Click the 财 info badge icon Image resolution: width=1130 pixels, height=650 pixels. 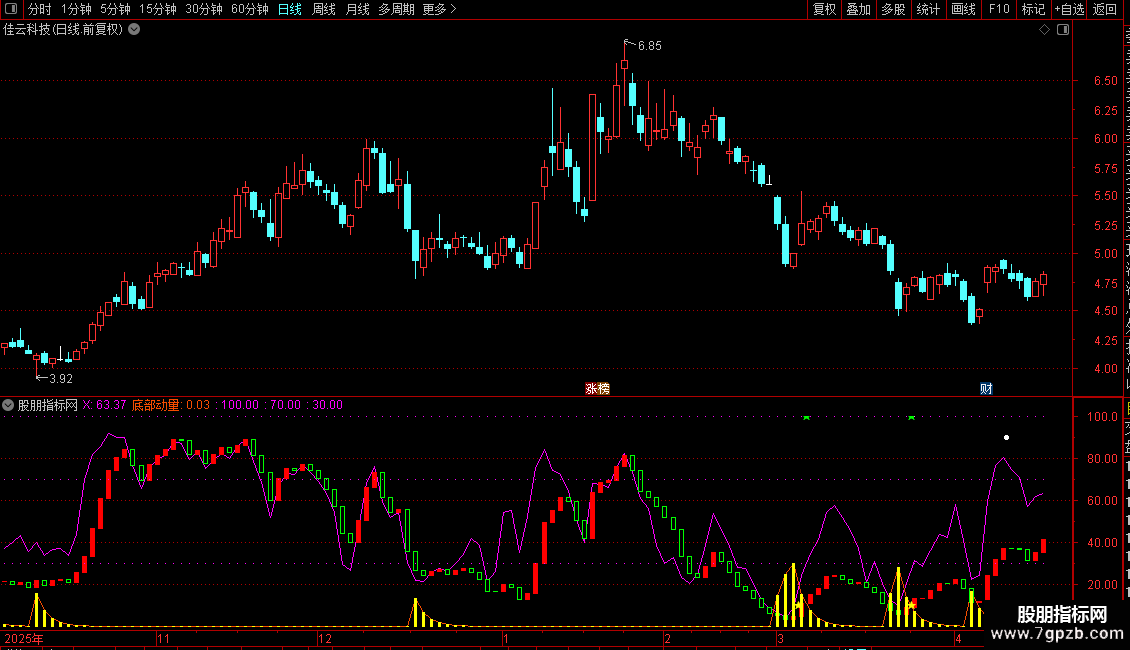pos(986,388)
